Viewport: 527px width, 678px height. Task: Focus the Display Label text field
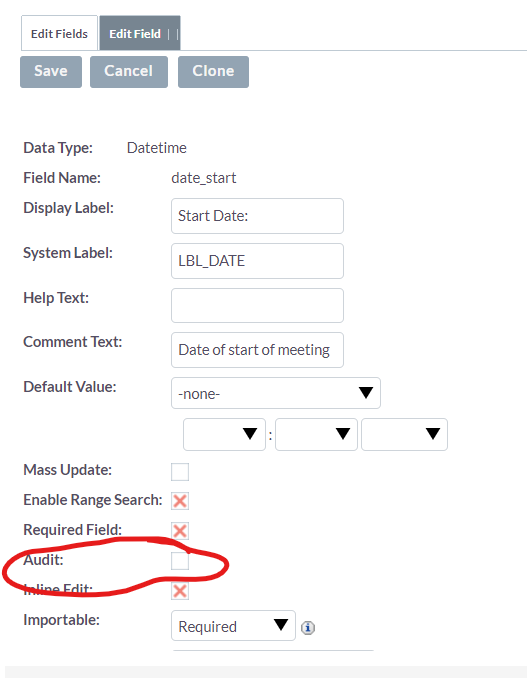[x=257, y=216]
